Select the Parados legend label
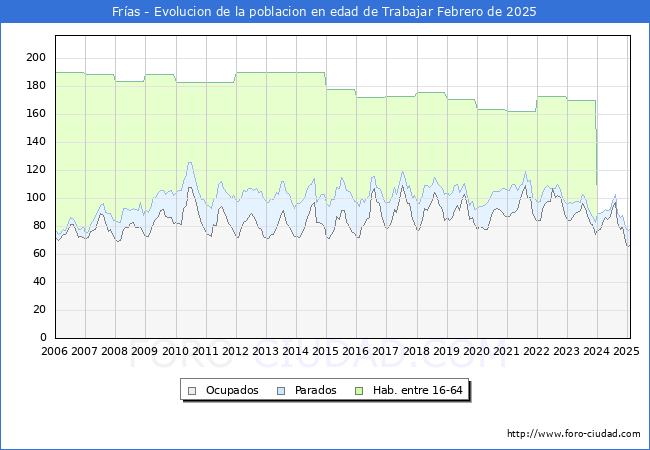 (x=315, y=390)
